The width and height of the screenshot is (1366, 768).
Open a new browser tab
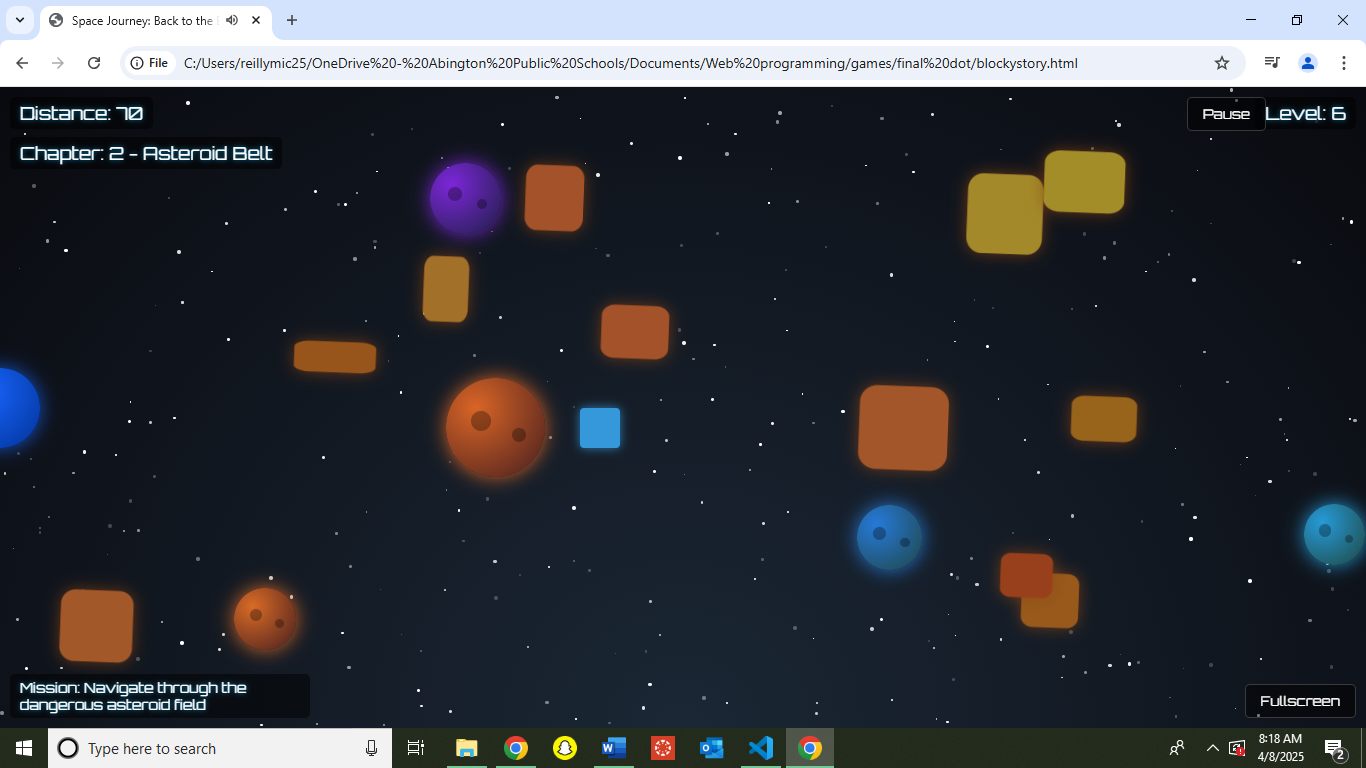tap(292, 20)
